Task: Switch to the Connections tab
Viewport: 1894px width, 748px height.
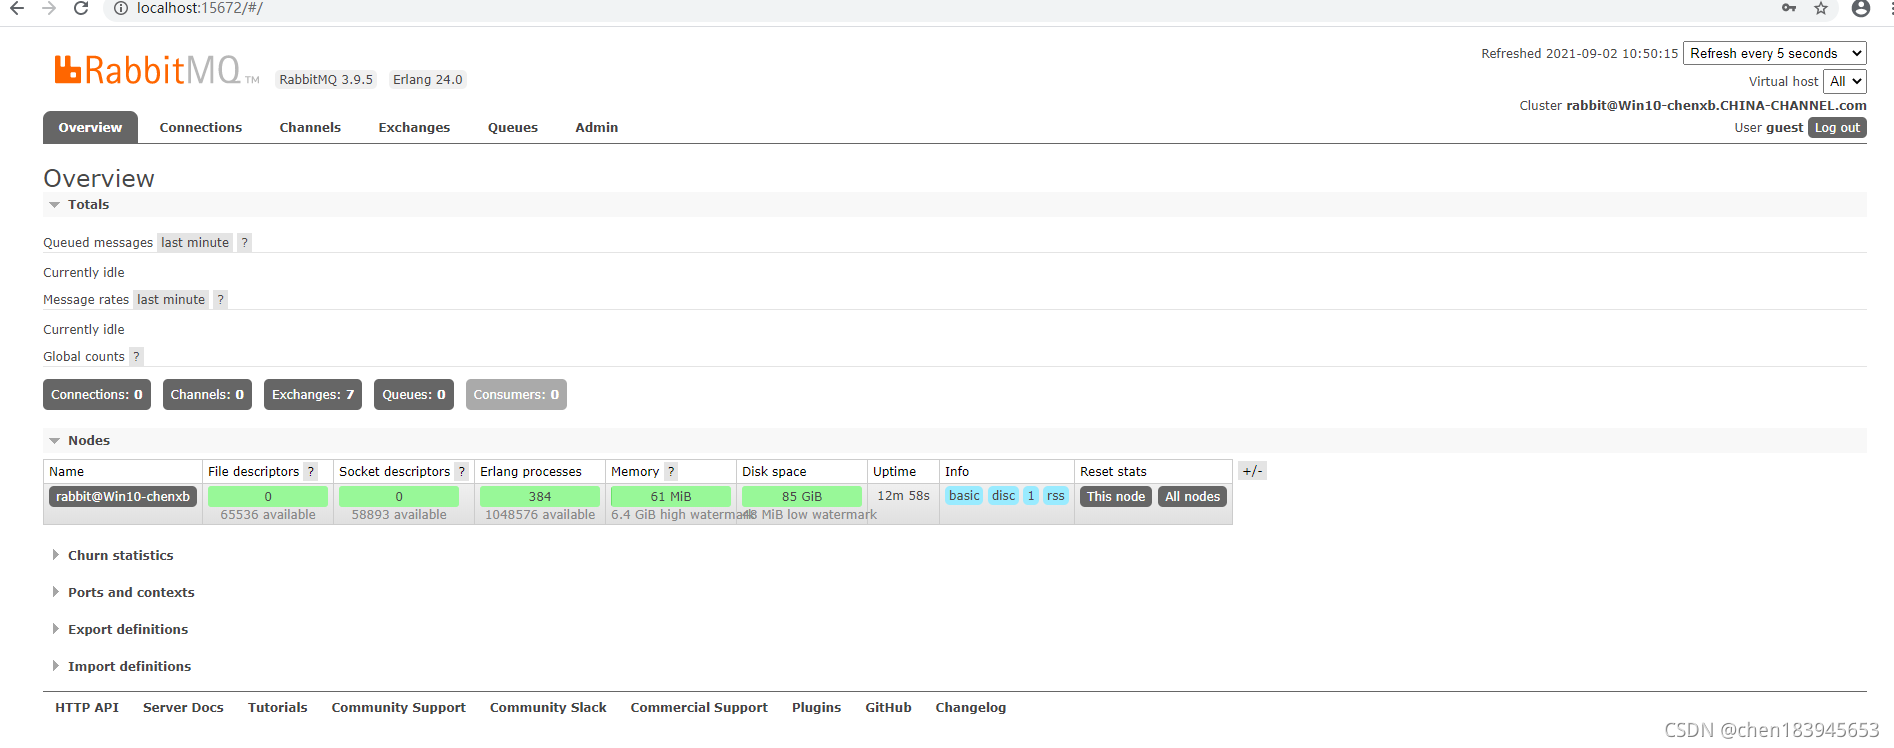Action: pos(201,127)
